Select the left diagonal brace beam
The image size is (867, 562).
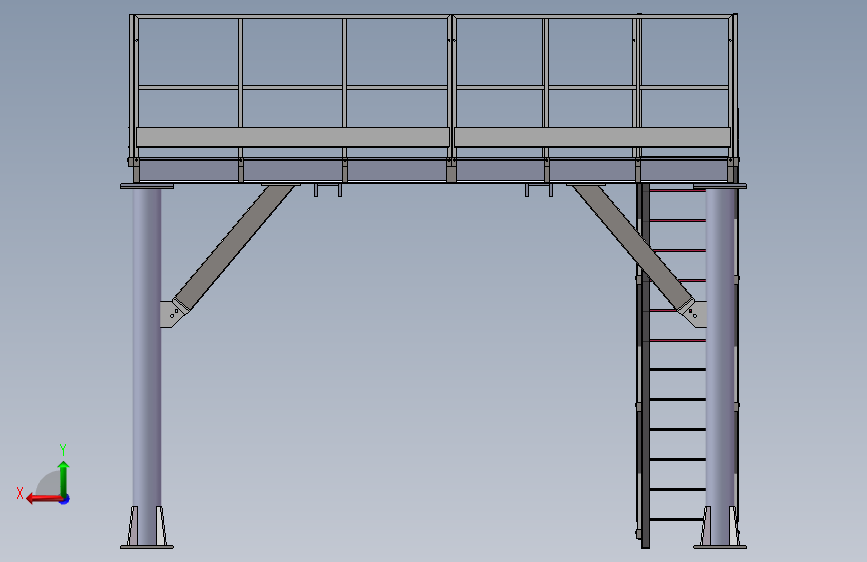(x=234, y=247)
